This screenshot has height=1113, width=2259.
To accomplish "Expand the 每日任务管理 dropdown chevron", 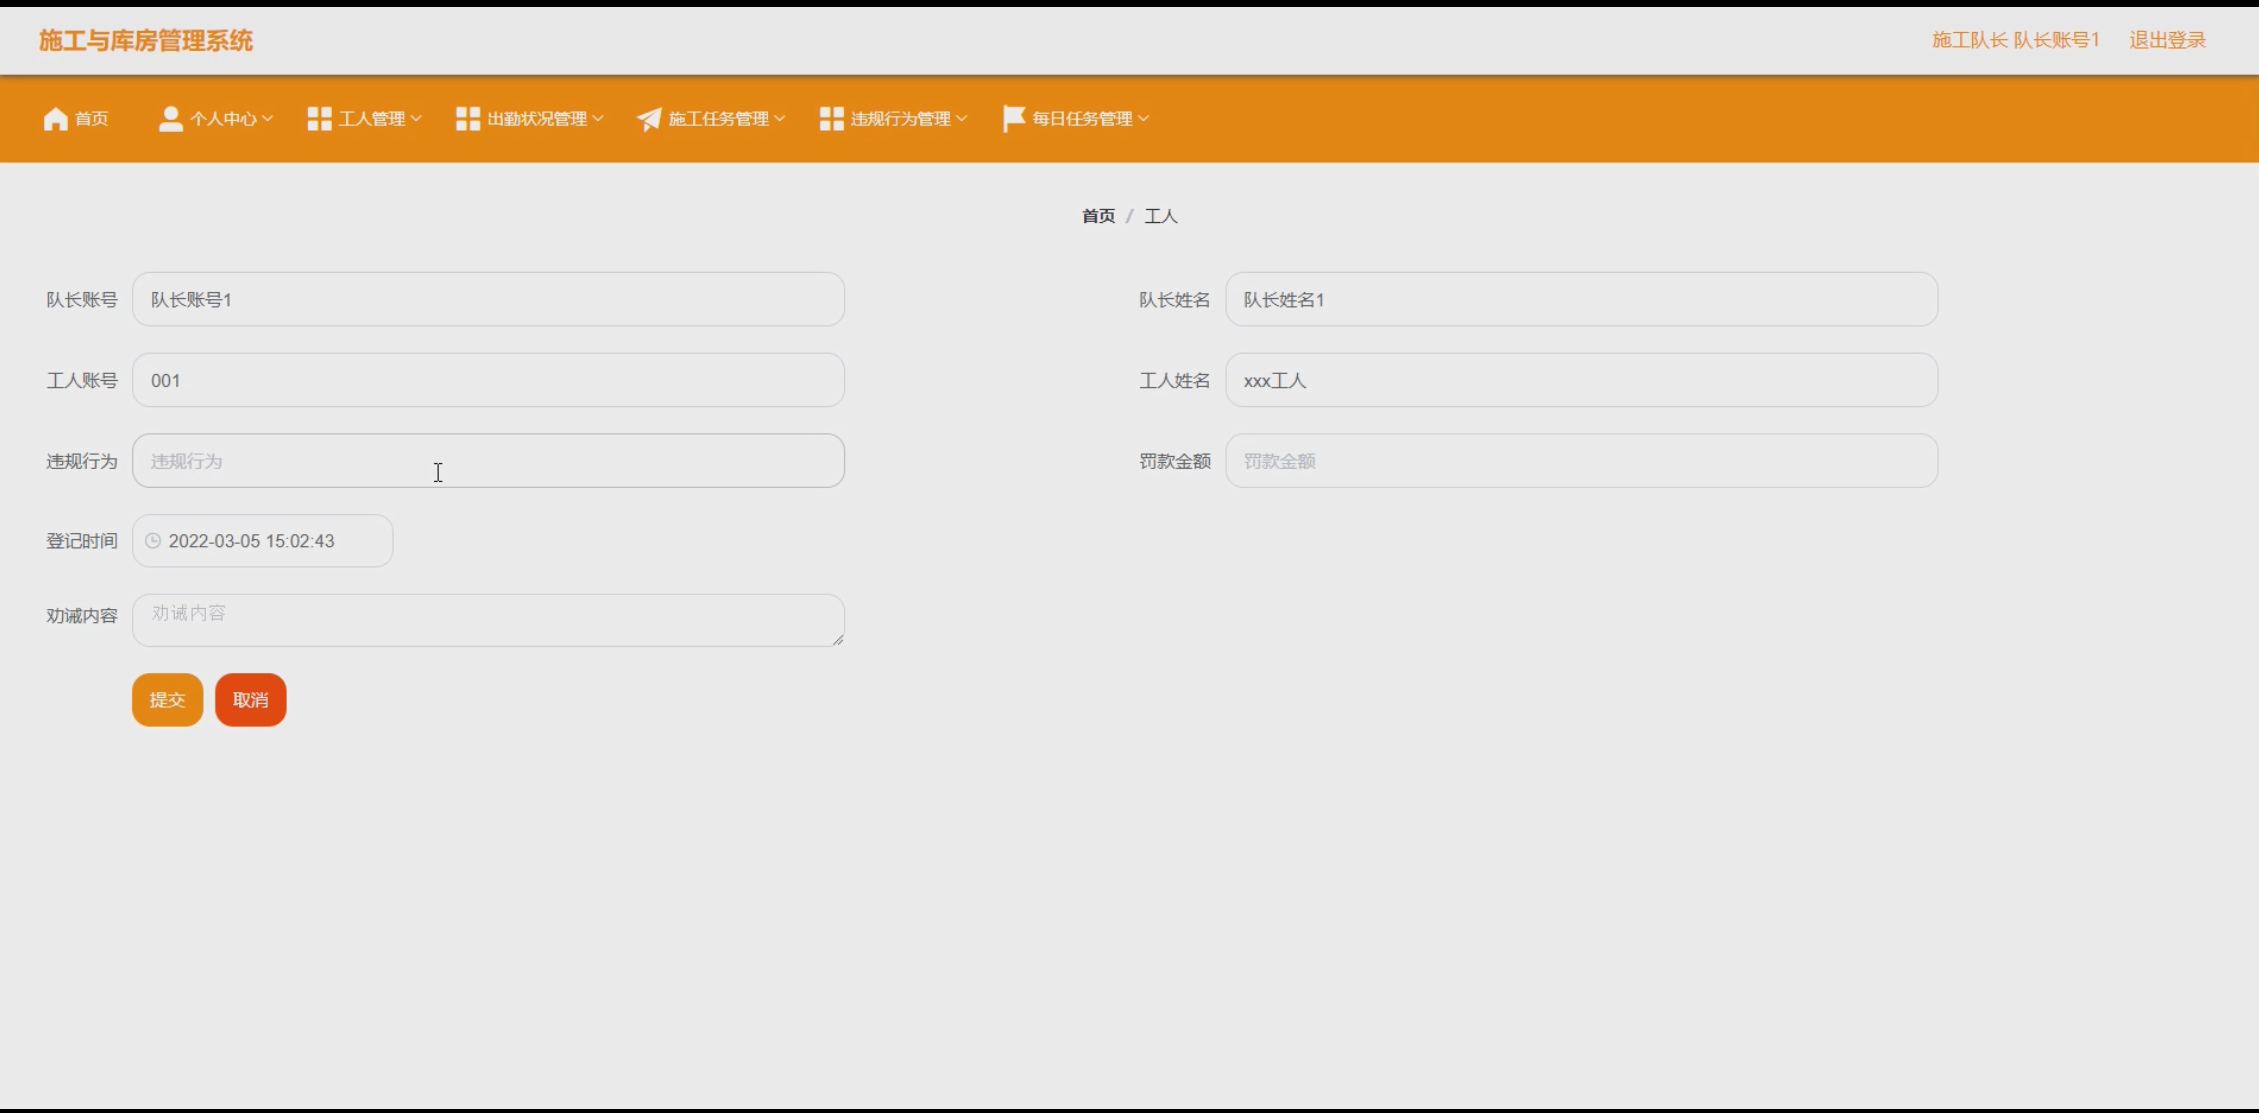I will [x=1143, y=119].
